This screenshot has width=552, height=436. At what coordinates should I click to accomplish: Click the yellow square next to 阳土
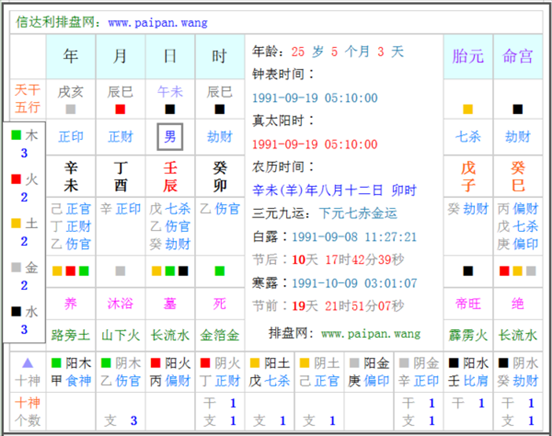[255, 363]
